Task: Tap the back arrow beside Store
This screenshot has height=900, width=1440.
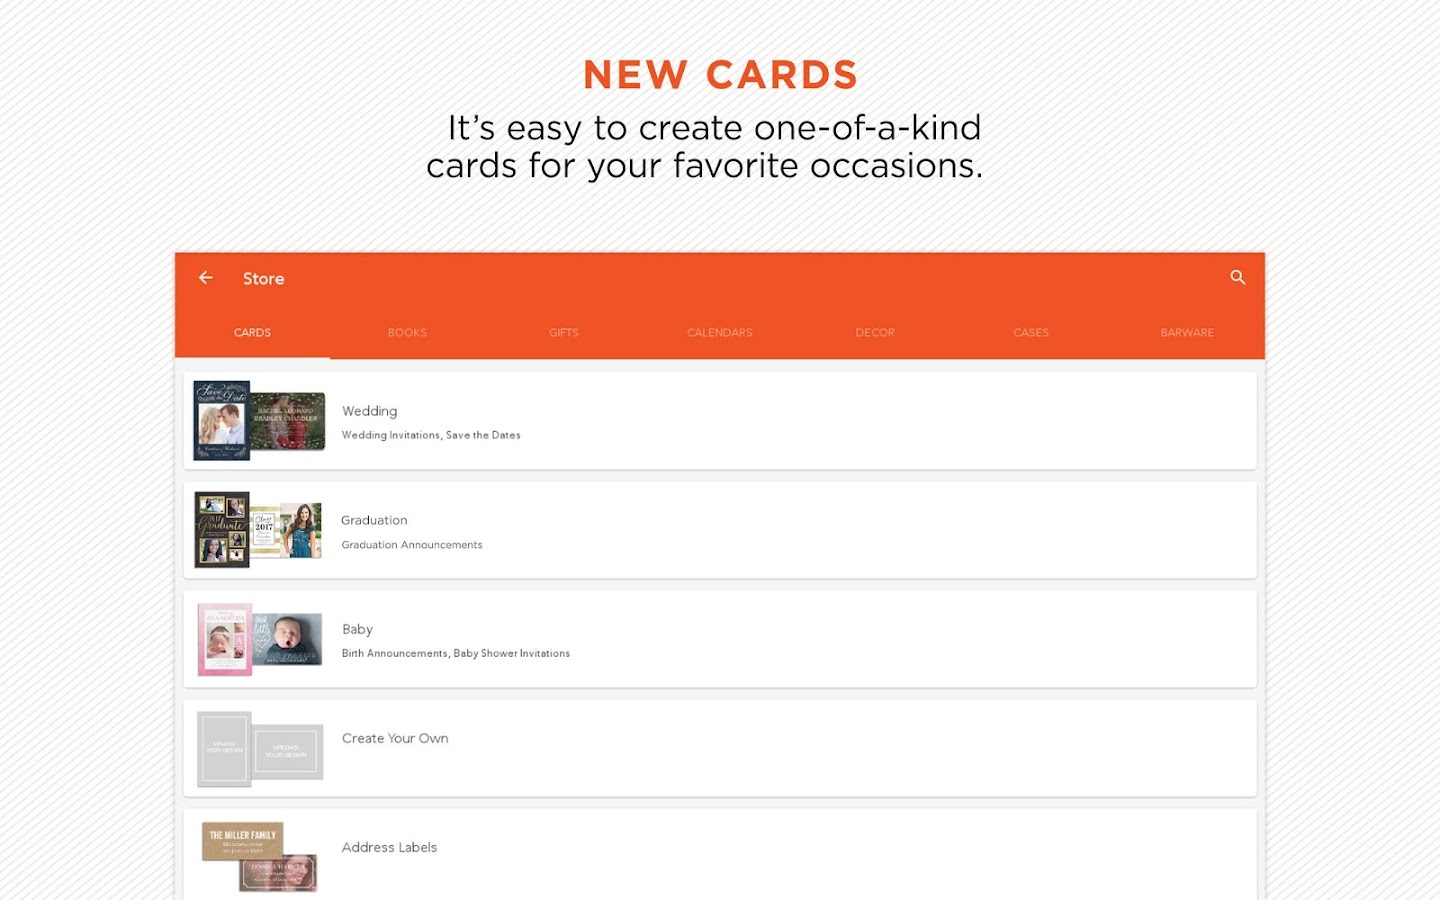Action: pos(206,278)
